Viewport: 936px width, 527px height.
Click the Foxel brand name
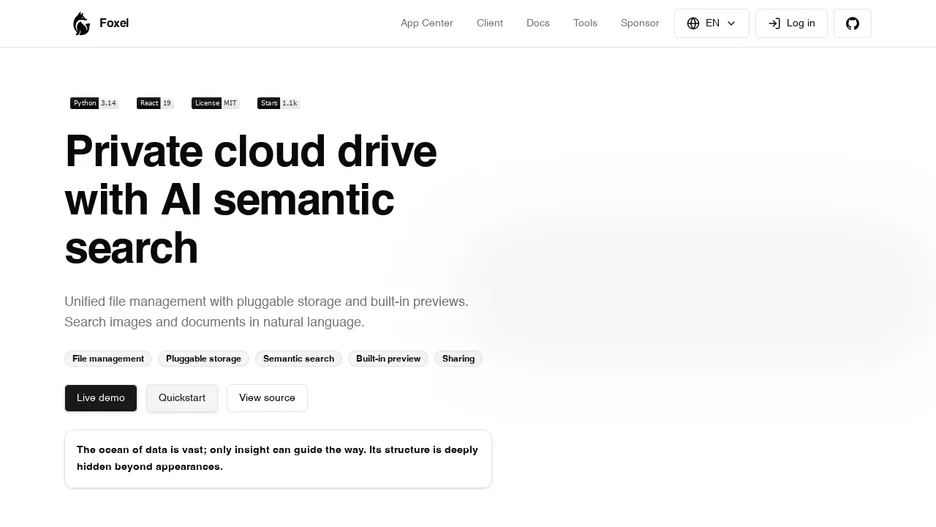click(114, 23)
